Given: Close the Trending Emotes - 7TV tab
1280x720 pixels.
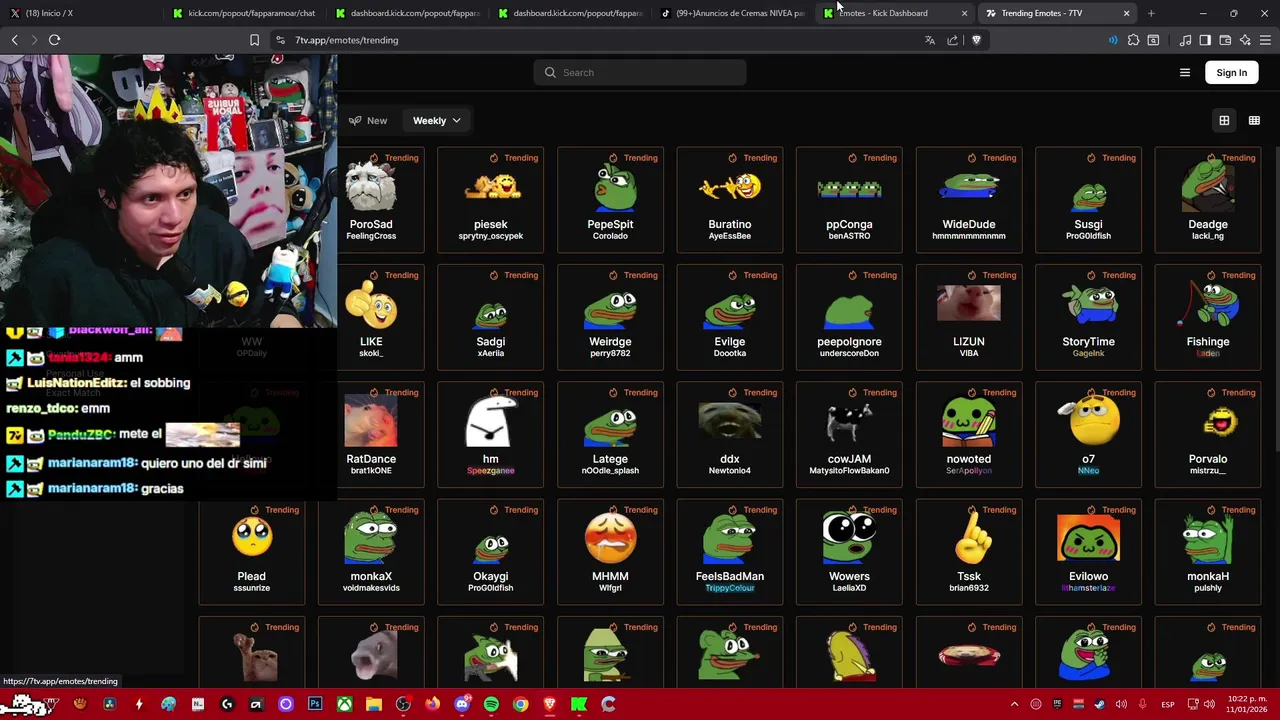Looking at the screenshot, I should click(1126, 13).
